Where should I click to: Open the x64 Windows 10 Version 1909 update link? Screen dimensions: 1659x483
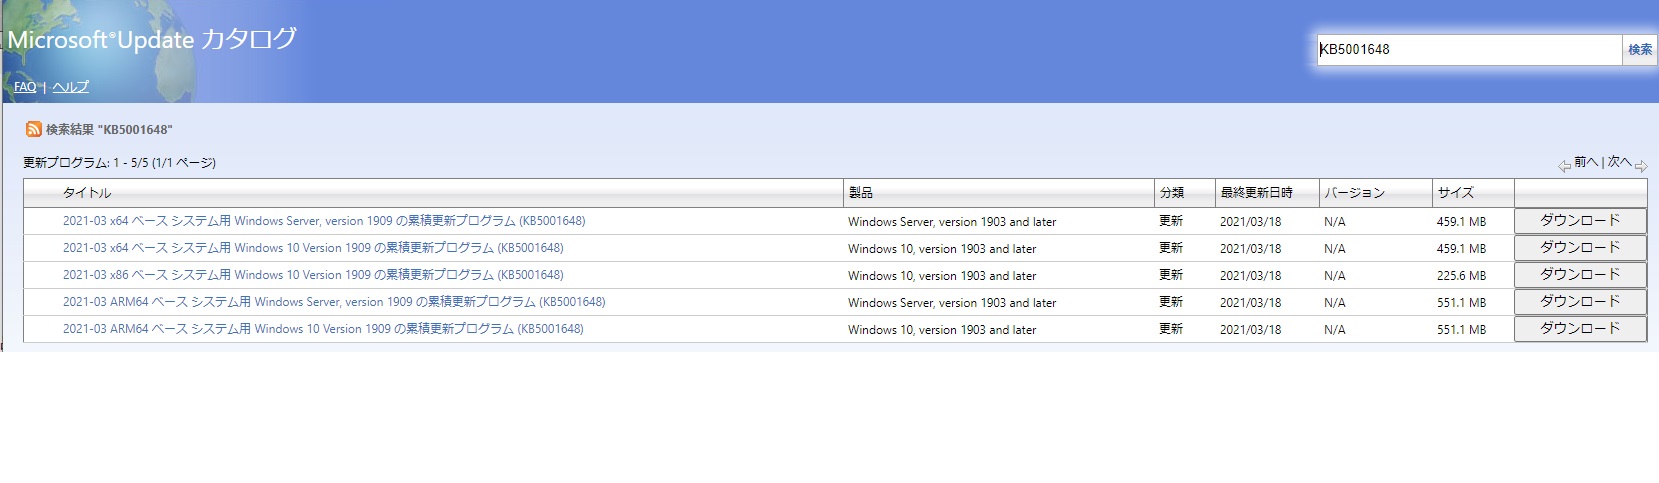[x=313, y=248]
